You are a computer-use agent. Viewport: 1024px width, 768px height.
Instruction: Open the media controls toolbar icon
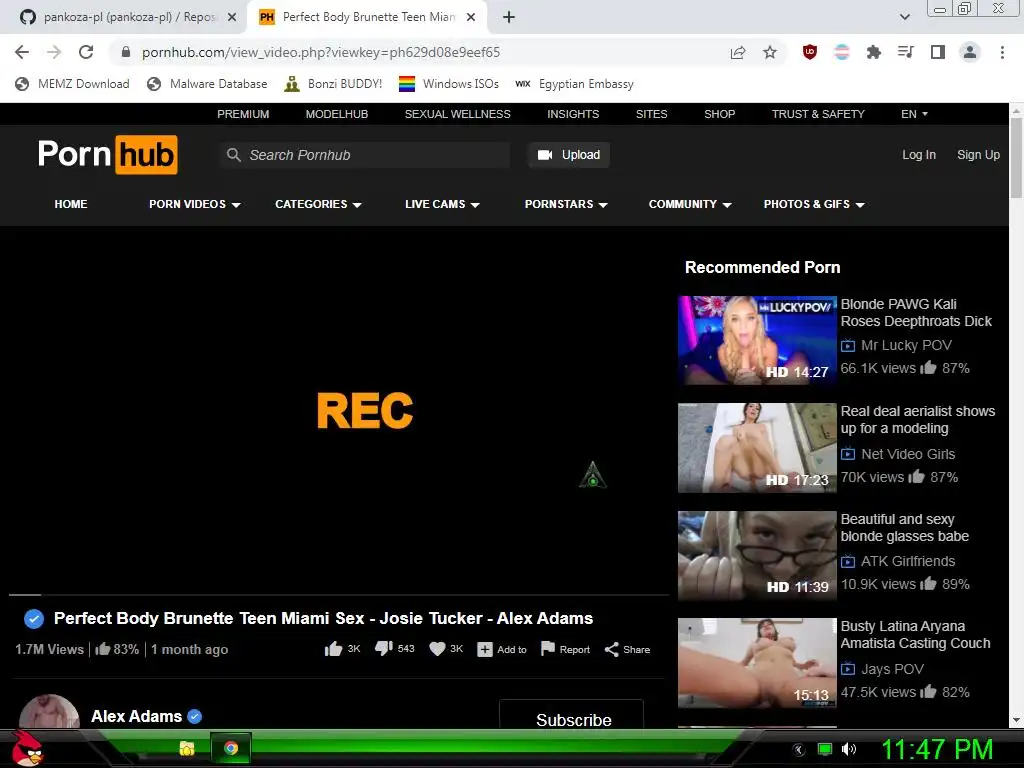point(906,52)
